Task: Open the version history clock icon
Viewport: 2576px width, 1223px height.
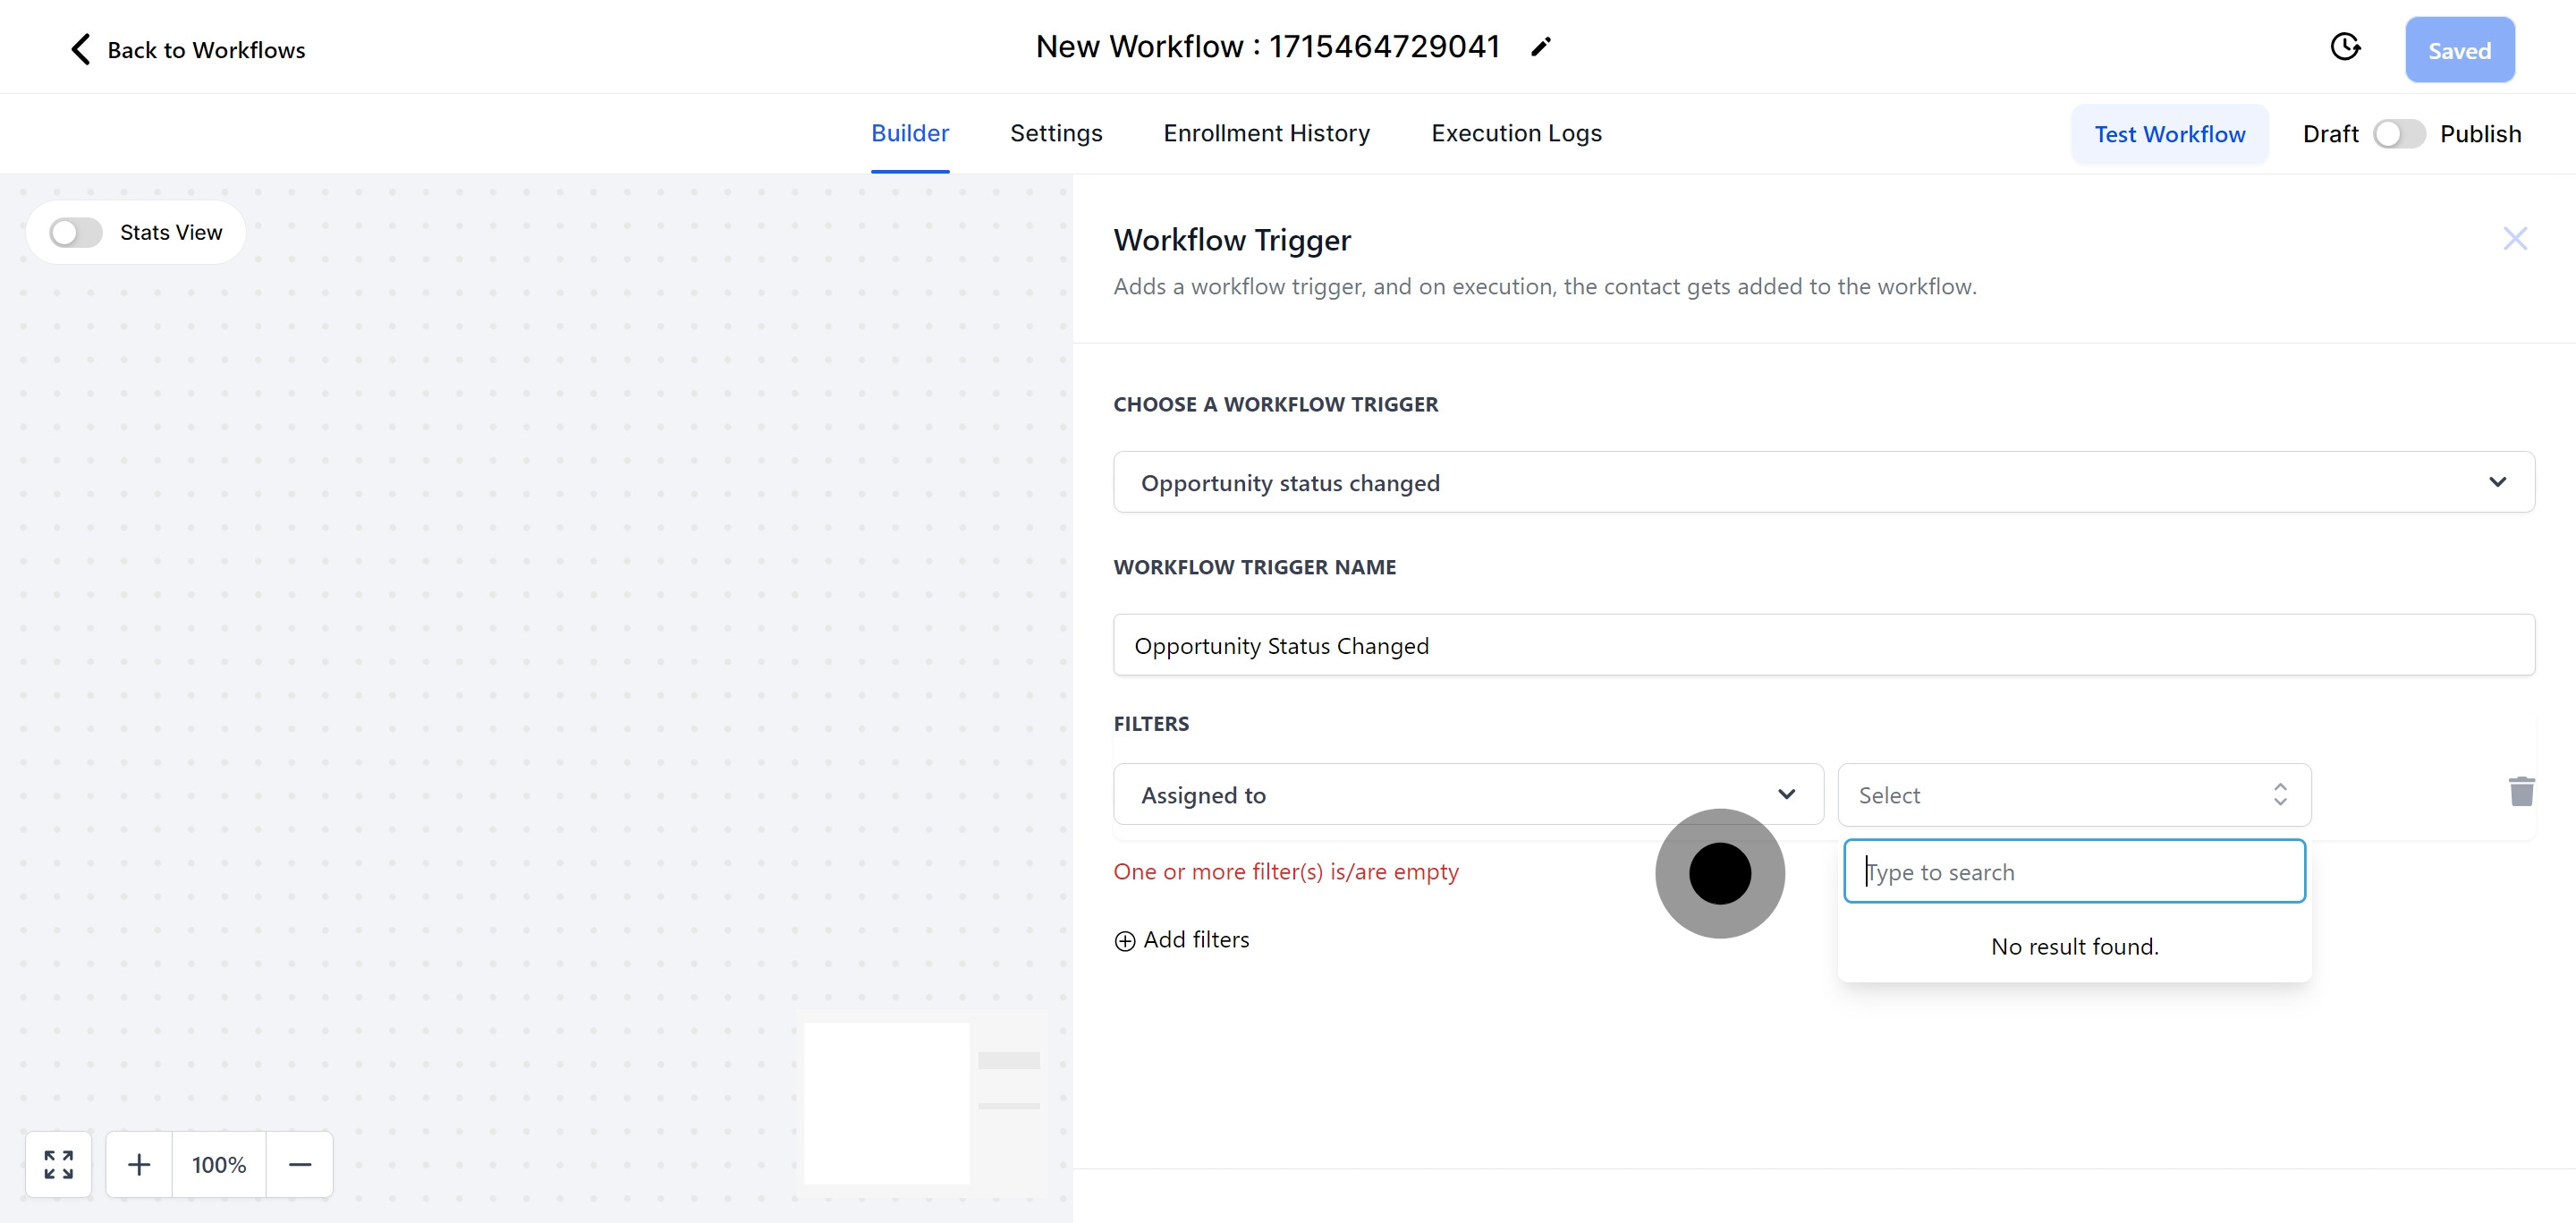Action: [2344, 47]
